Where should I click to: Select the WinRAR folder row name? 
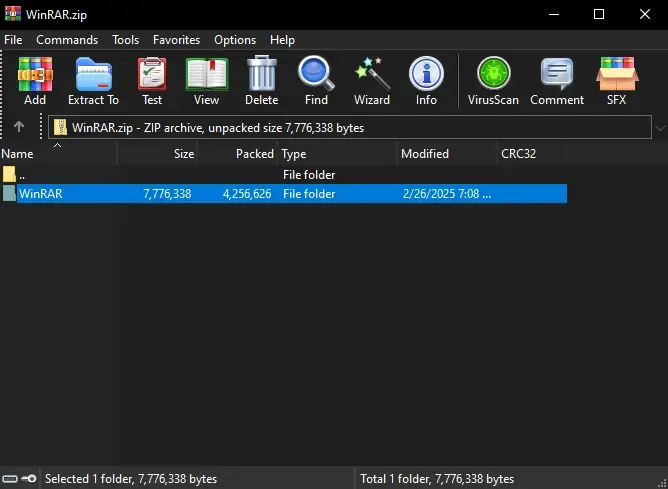[x=41, y=194]
